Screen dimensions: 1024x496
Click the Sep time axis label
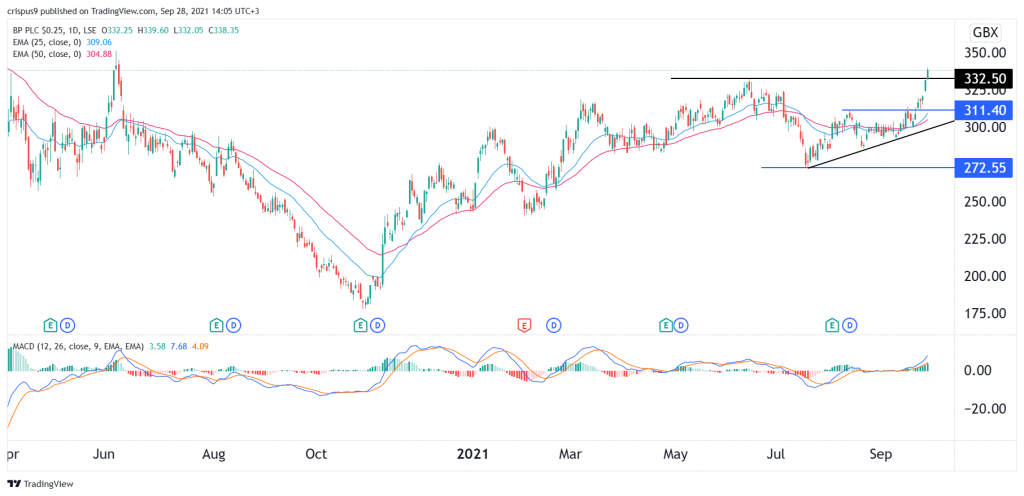(x=880, y=454)
